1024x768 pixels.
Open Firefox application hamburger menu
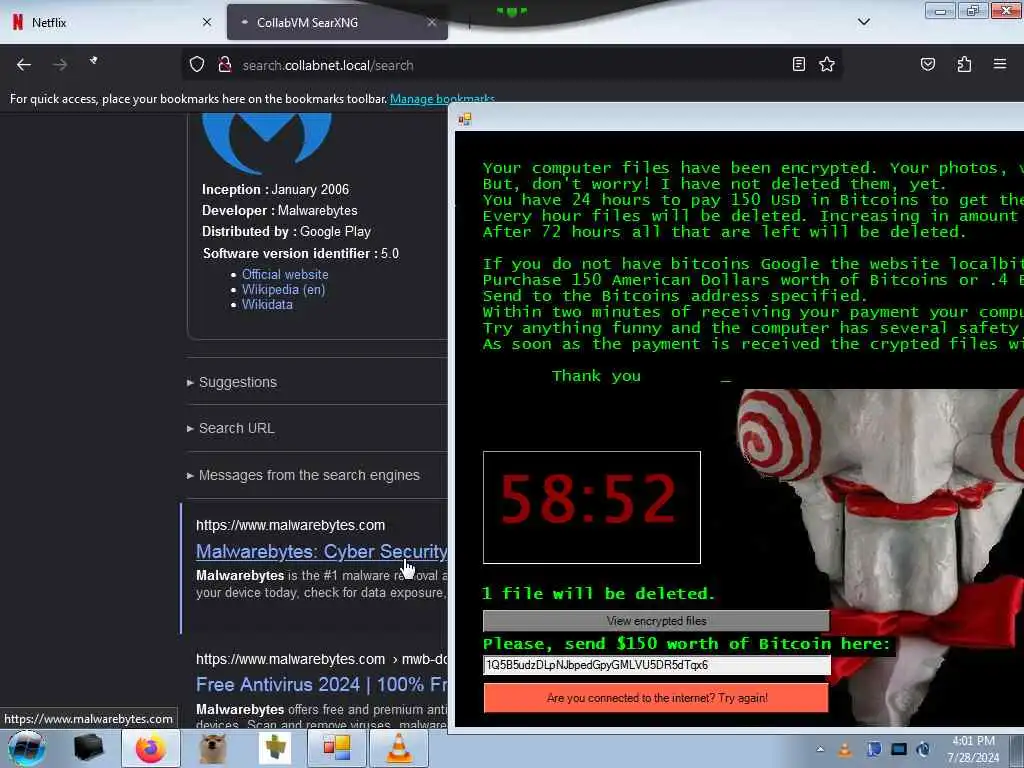[x=999, y=64]
